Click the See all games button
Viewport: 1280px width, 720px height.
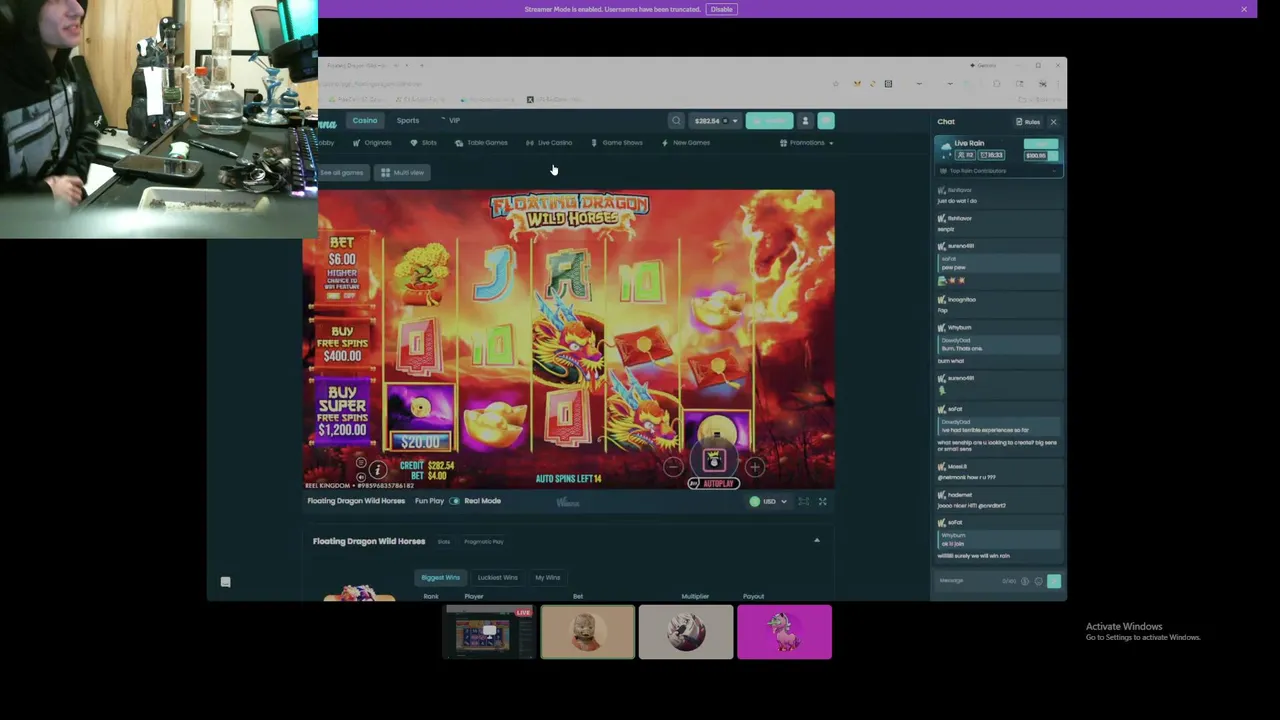tap(341, 173)
